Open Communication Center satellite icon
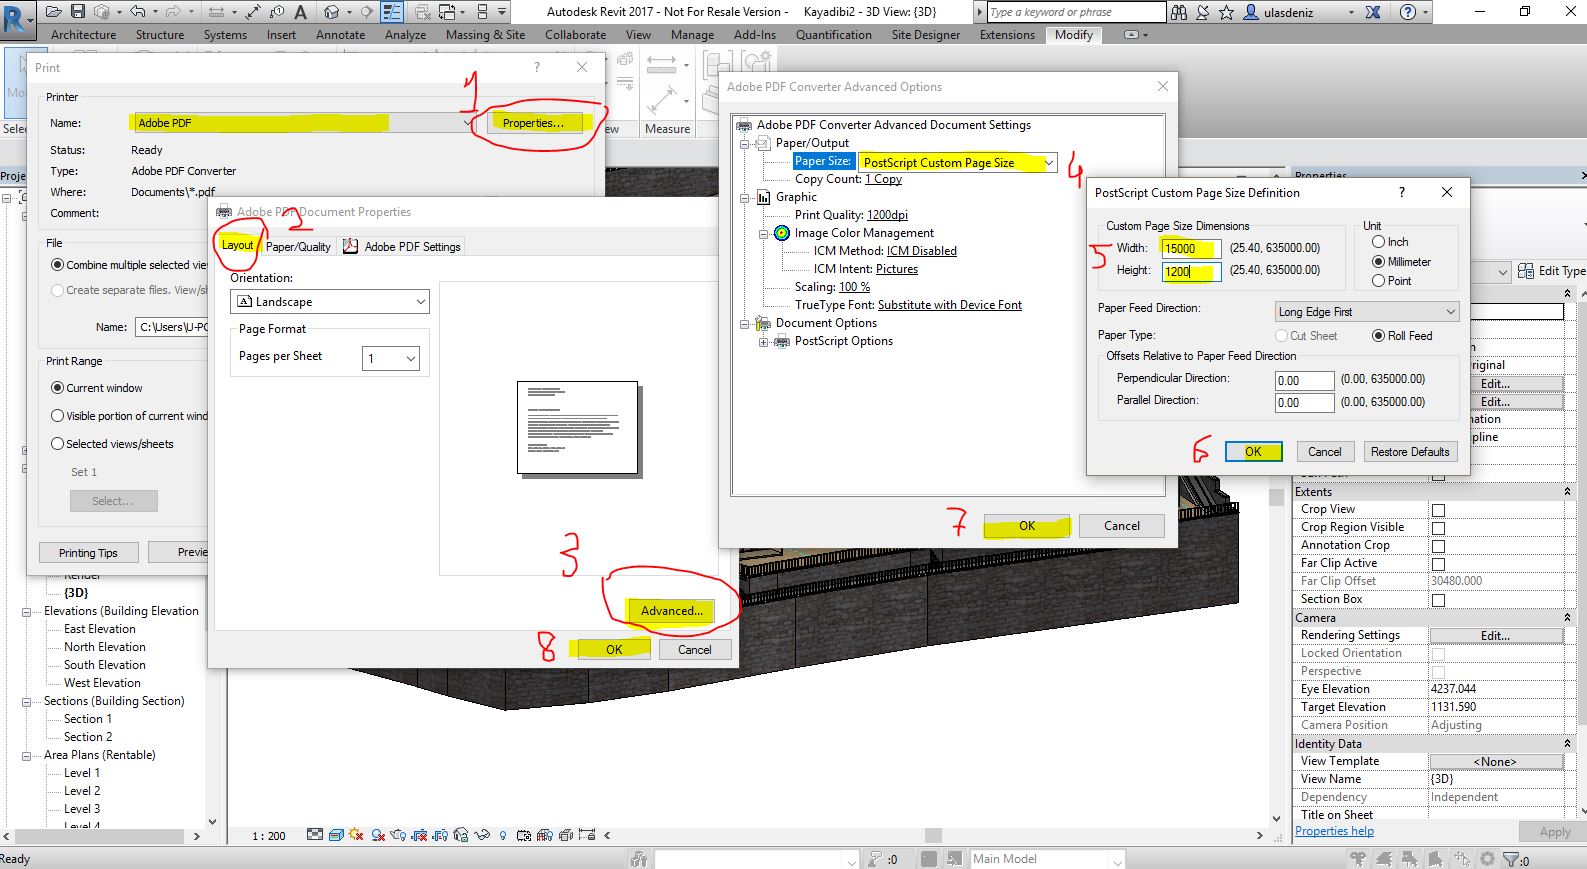This screenshot has width=1587, height=869. pyautogui.click(x=1203, y=12)
